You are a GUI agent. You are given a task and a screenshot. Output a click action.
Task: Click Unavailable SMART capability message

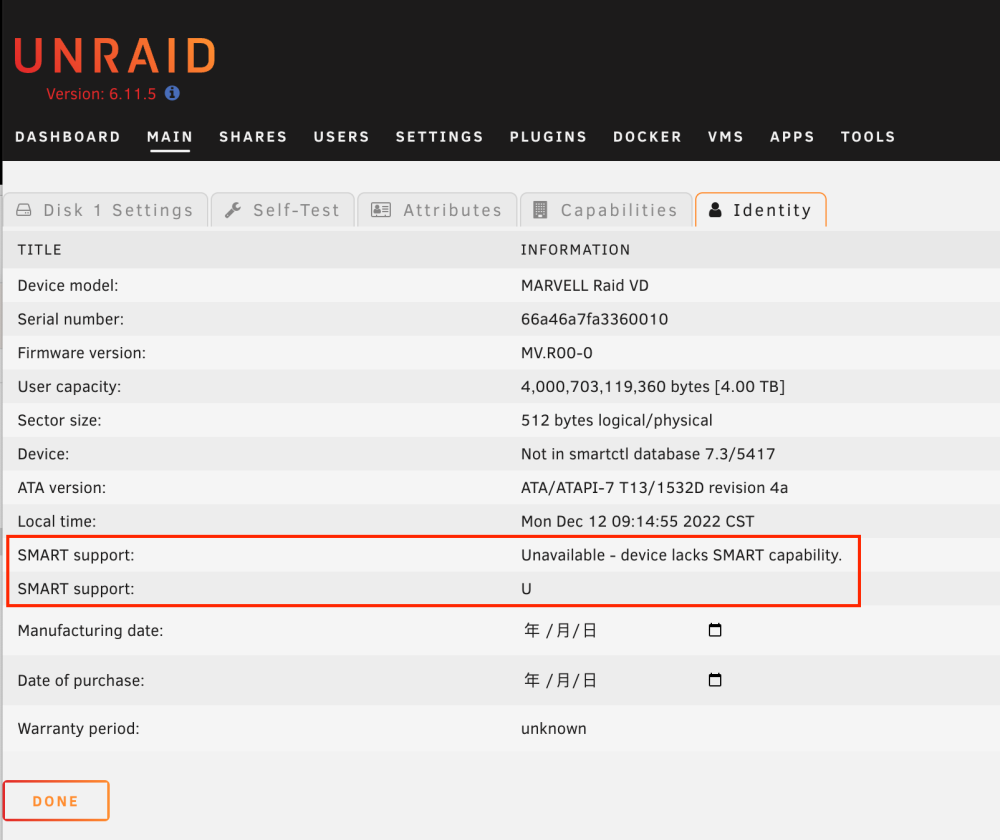coord(681,555)
